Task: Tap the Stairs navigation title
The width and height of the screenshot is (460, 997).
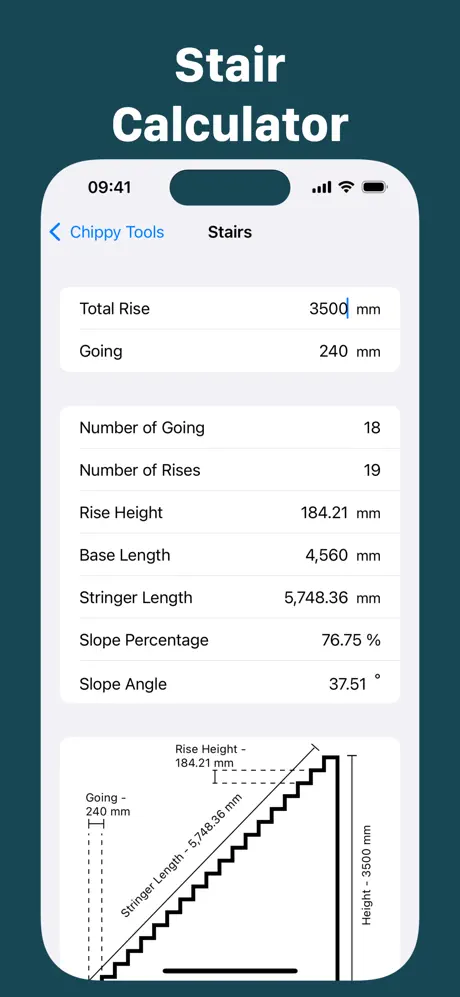Action: [x=230, y=233]
